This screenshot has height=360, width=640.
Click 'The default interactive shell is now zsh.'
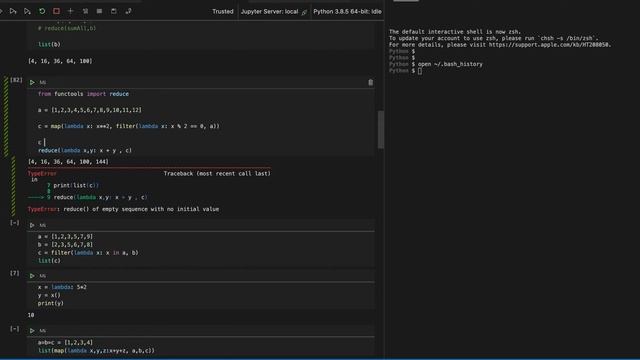pyautogui.click(x=455, y=32)
